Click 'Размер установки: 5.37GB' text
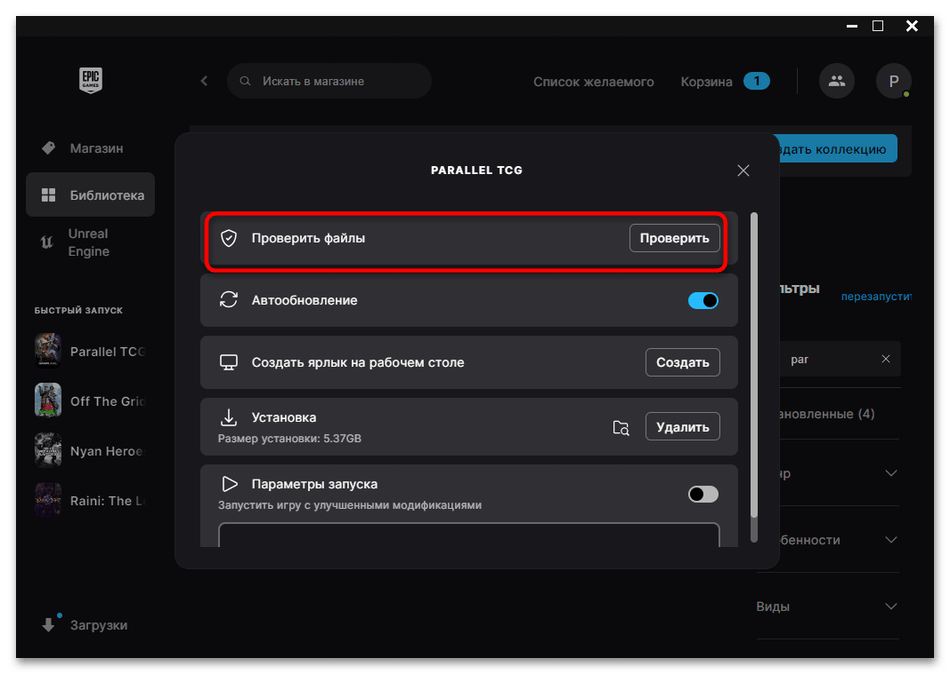 tap(290, 438)
